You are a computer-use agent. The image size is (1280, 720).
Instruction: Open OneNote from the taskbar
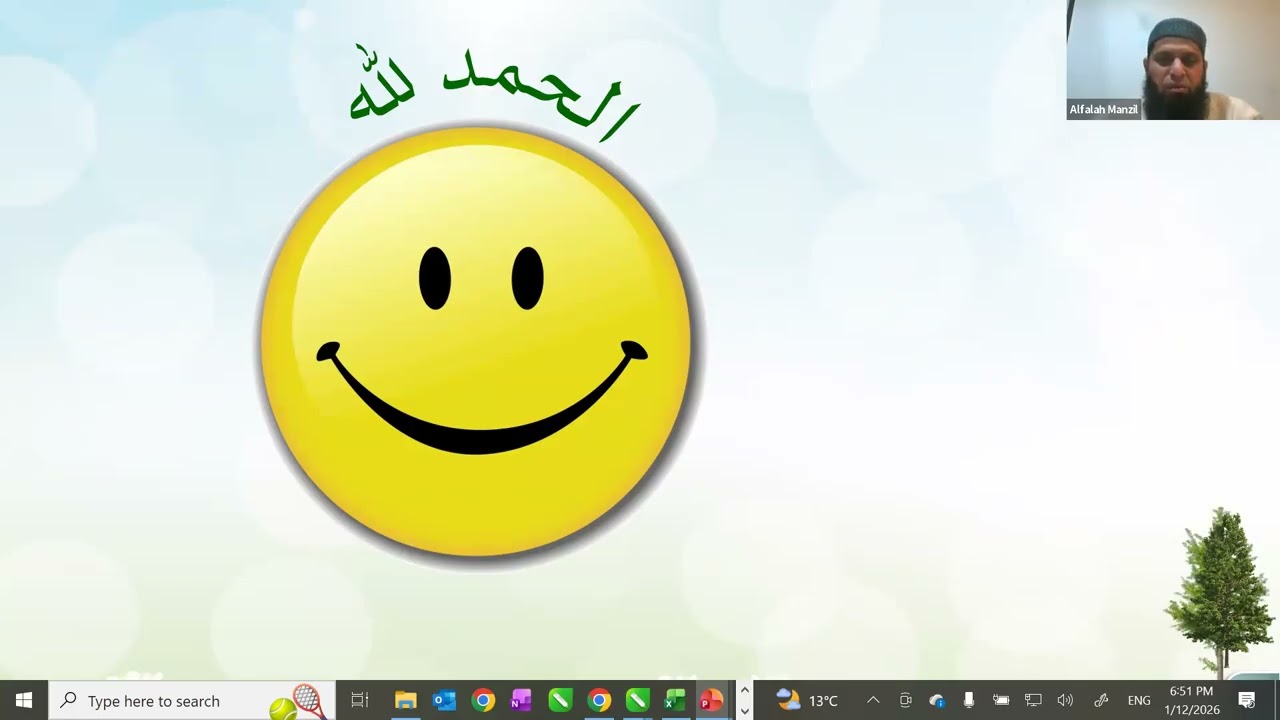pos(521,700)
